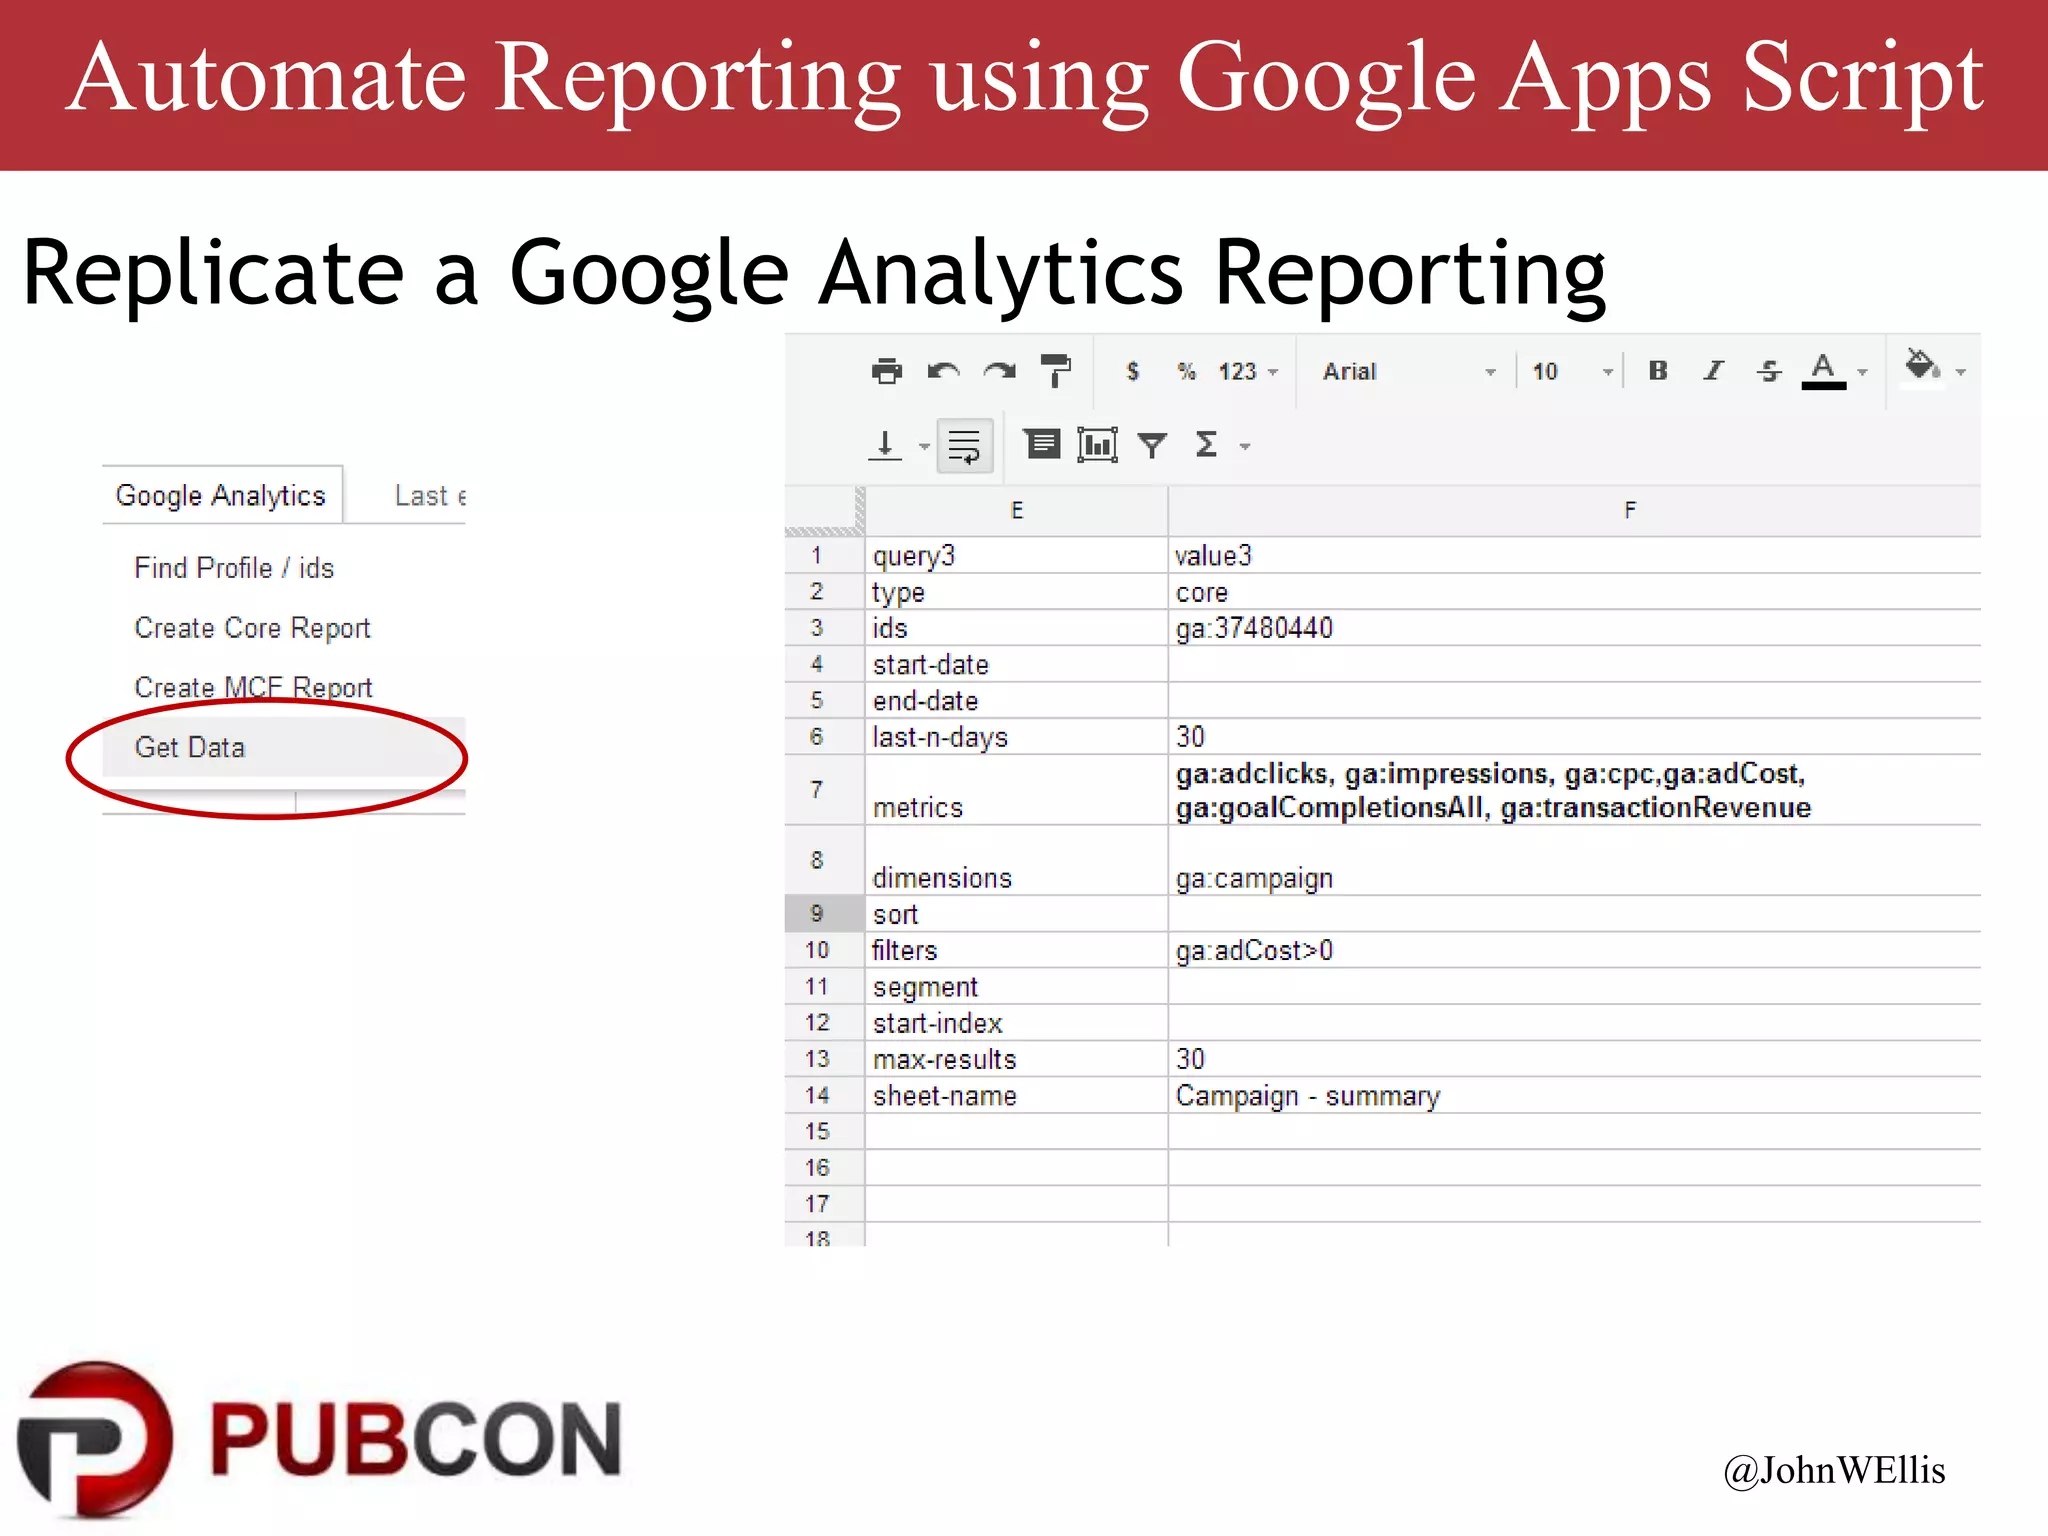The image size is (2048, 1536).
Task: Open the Last edit menu item
Action: pyautogui.click(x=430, y=496)
